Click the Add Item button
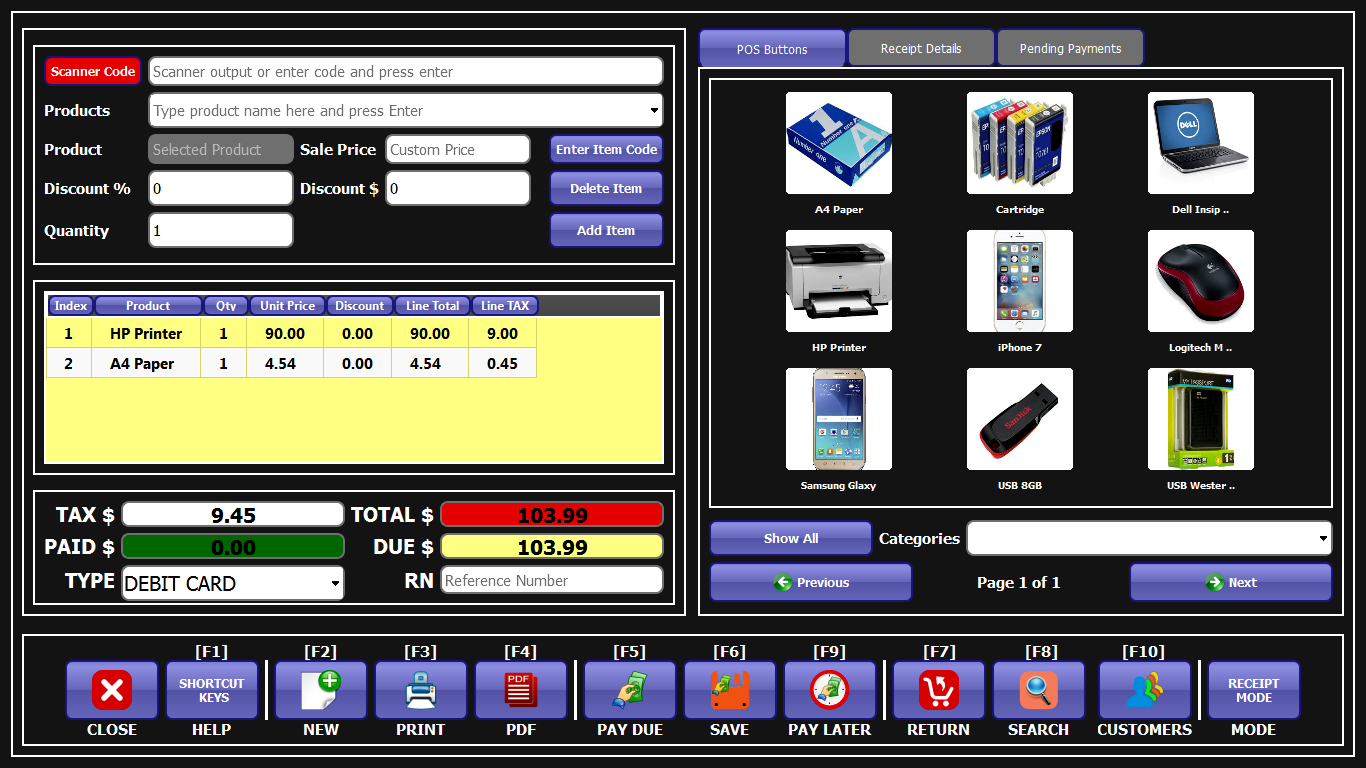This screenshot has height=768, width=1366. coord(606,230)
